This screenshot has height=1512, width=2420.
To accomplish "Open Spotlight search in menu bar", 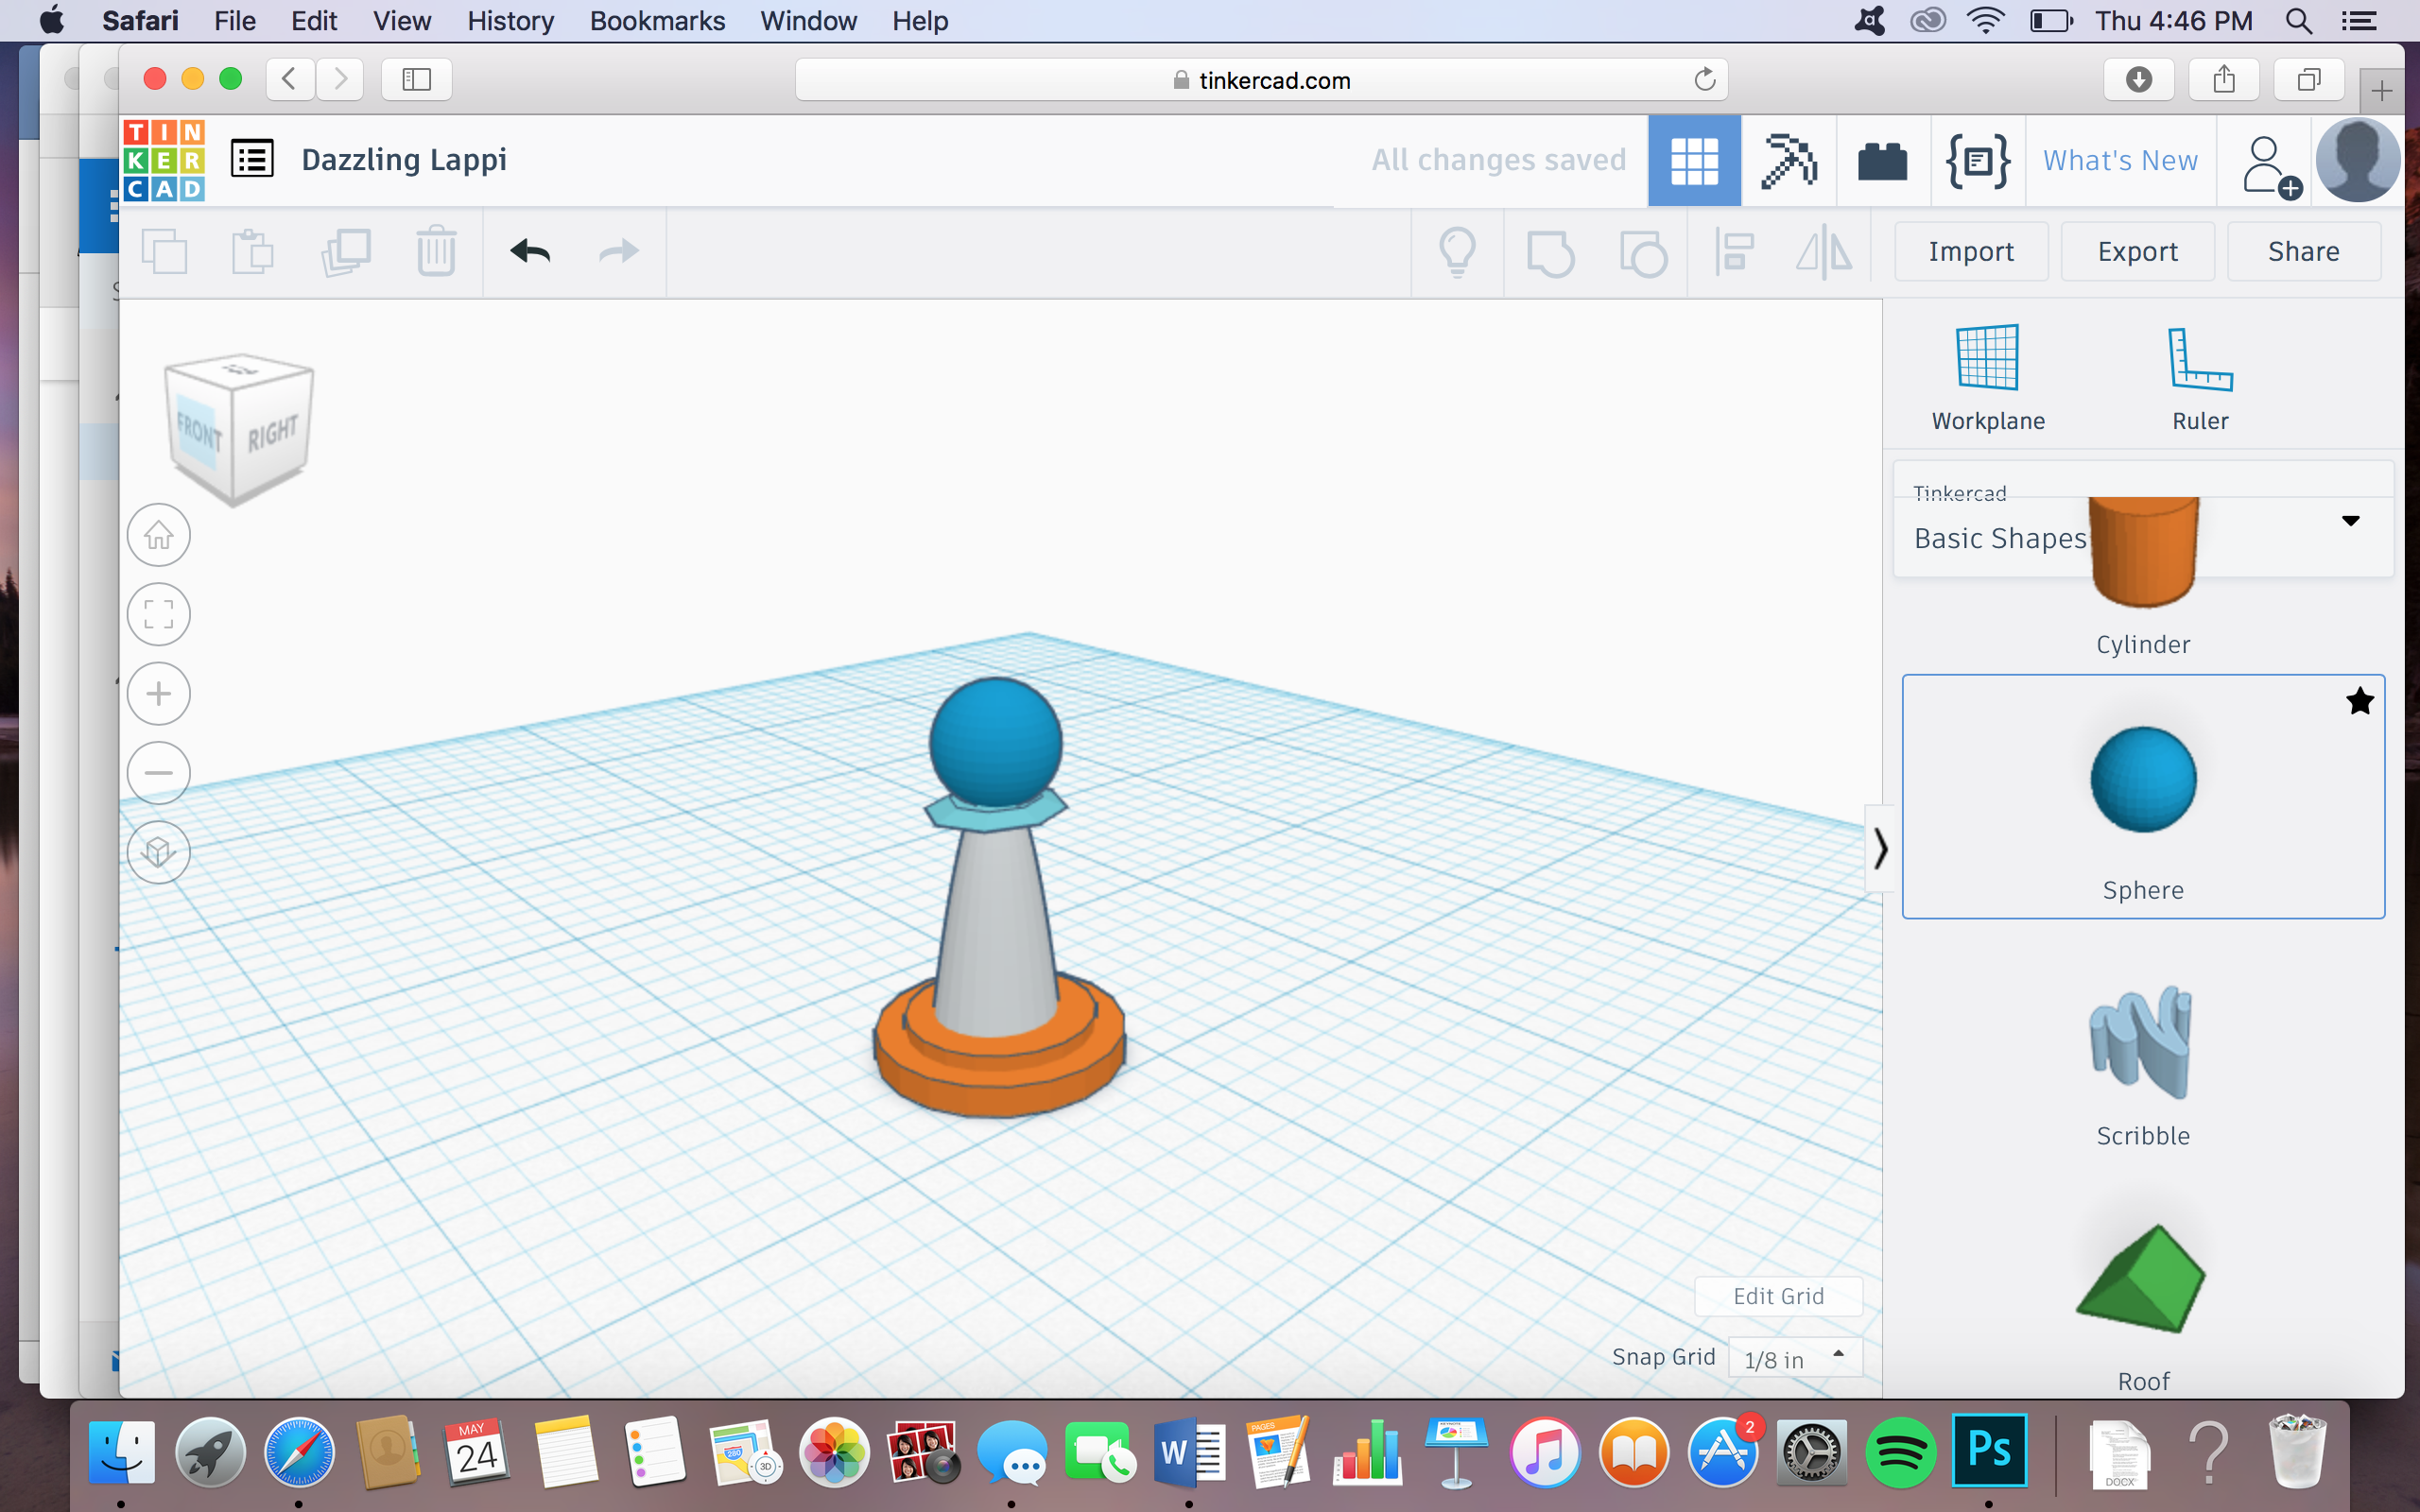I will pyautogui.click(x=2299, y=20).
